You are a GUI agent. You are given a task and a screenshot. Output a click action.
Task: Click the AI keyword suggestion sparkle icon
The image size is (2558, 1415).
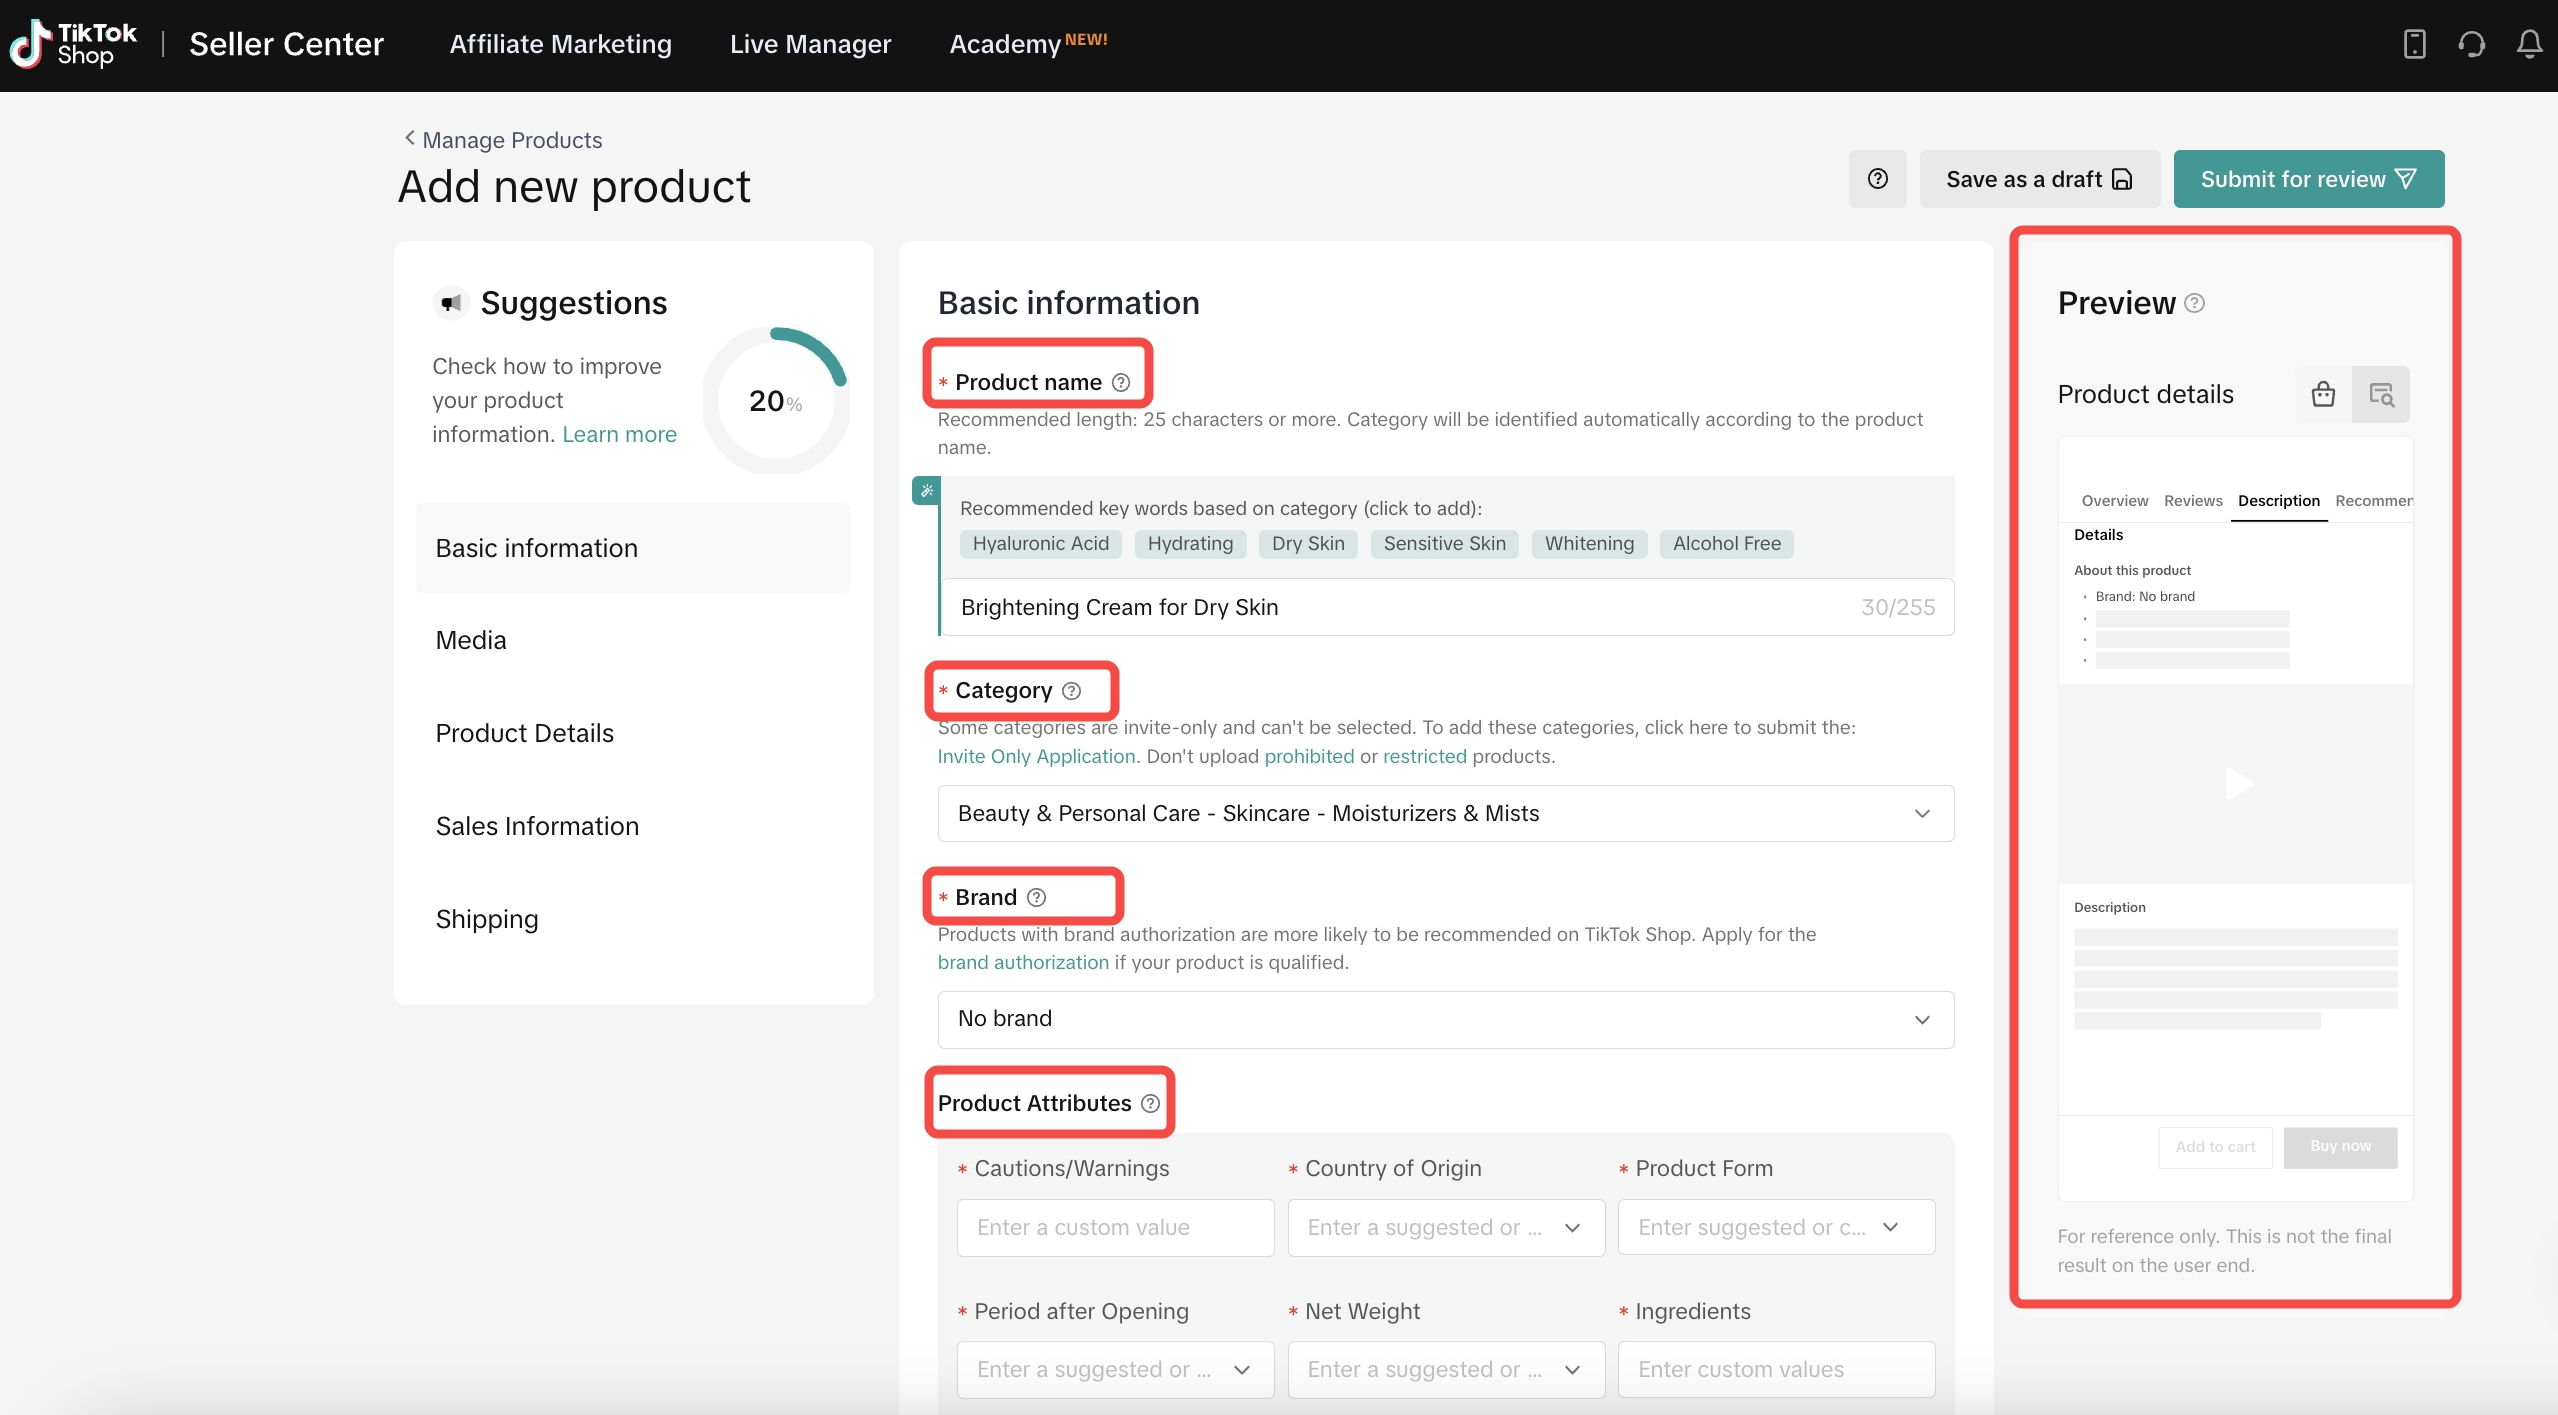coord(926,490)
